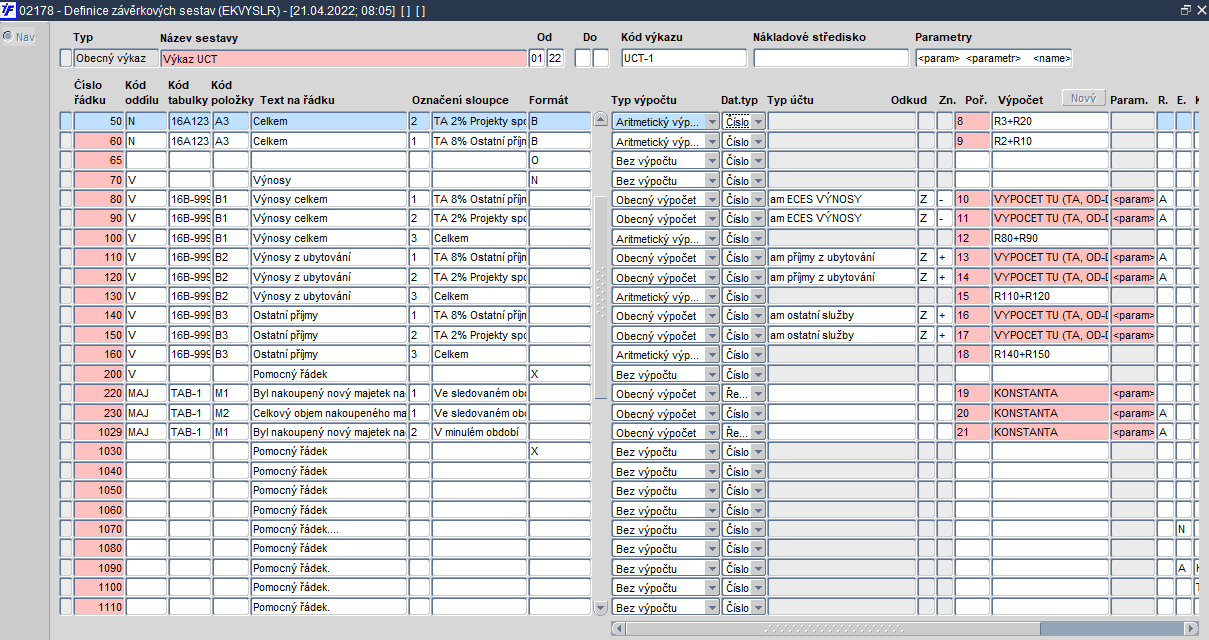
Task: Expand Typ výpočtu dropdown for row 80
Action: pos(711,199)
